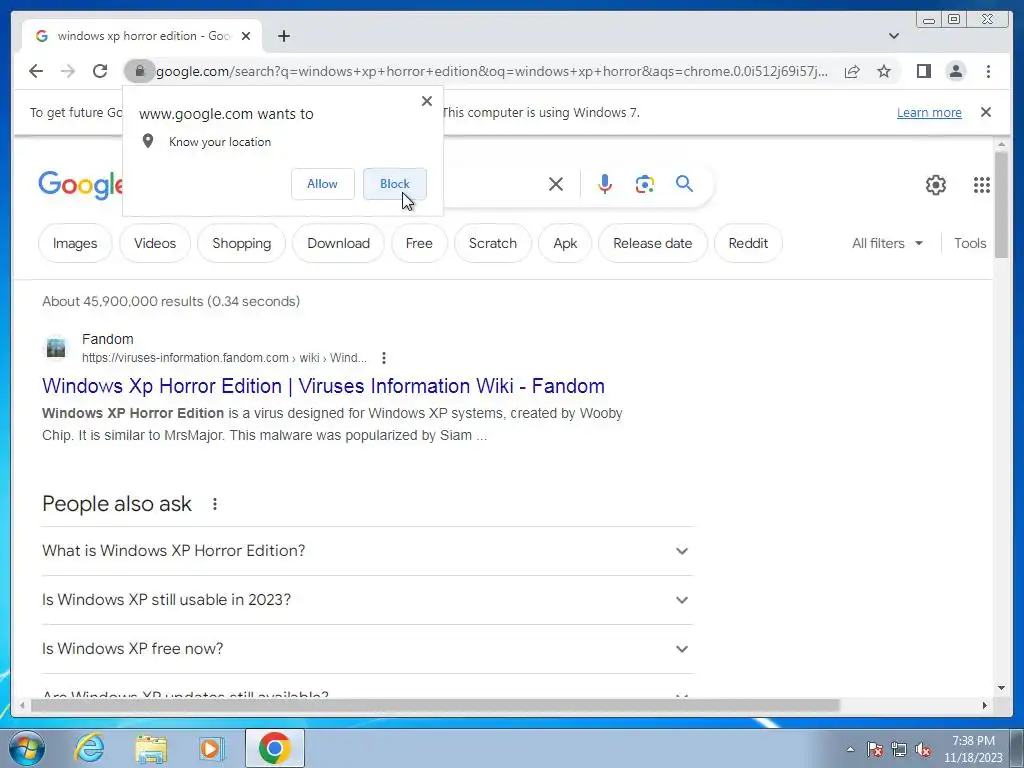Open Google quick settings gear
The width and height of the screenshot is (1024, 768).
(x=936, y=185)
